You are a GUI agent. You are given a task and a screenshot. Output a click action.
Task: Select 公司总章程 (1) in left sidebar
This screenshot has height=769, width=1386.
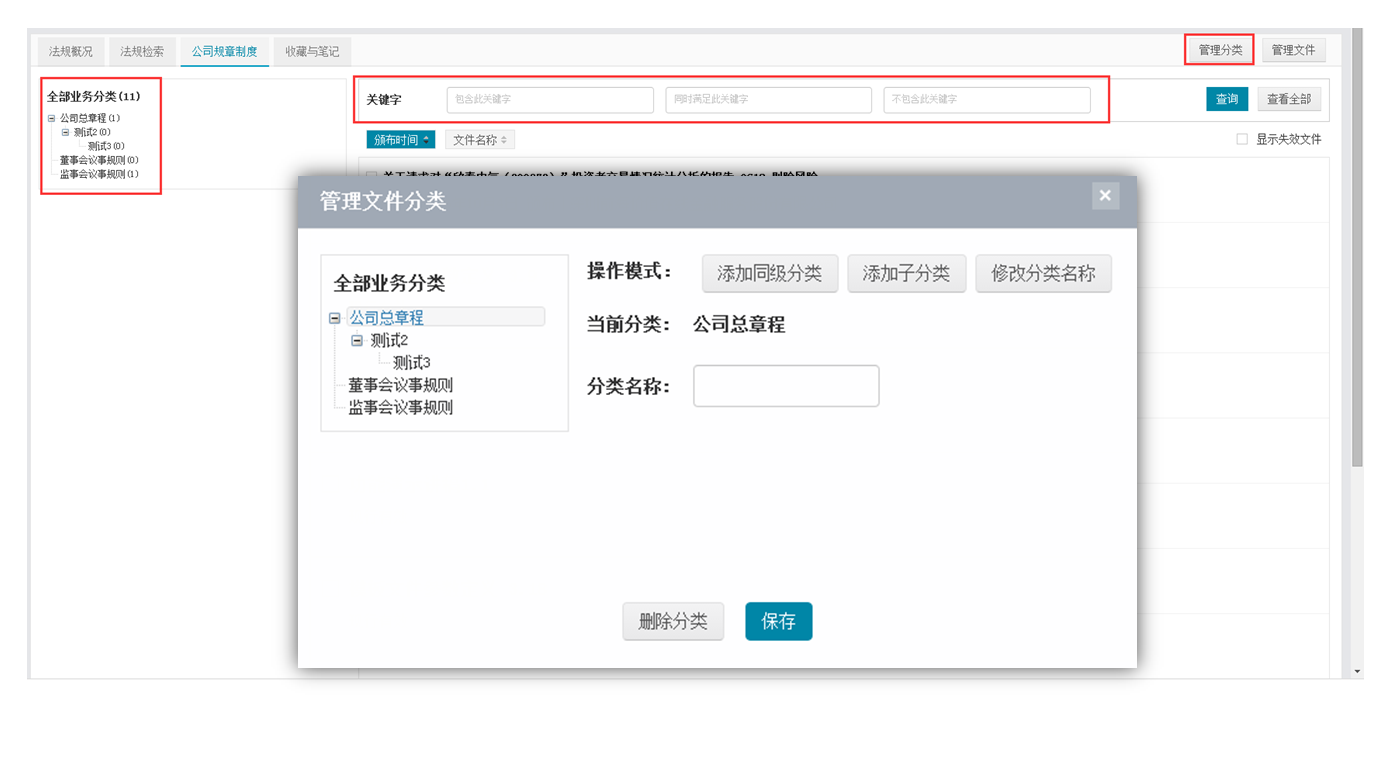[x=90, y=118]
